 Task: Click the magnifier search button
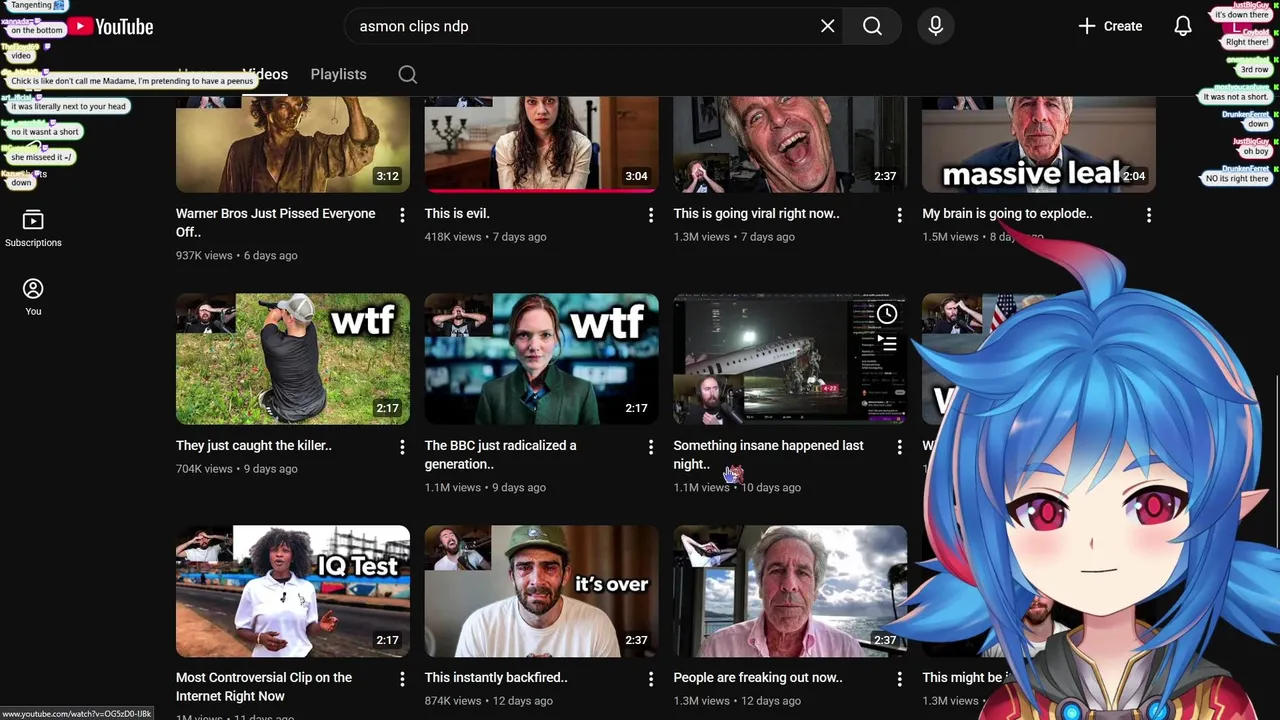pos(872,26)
